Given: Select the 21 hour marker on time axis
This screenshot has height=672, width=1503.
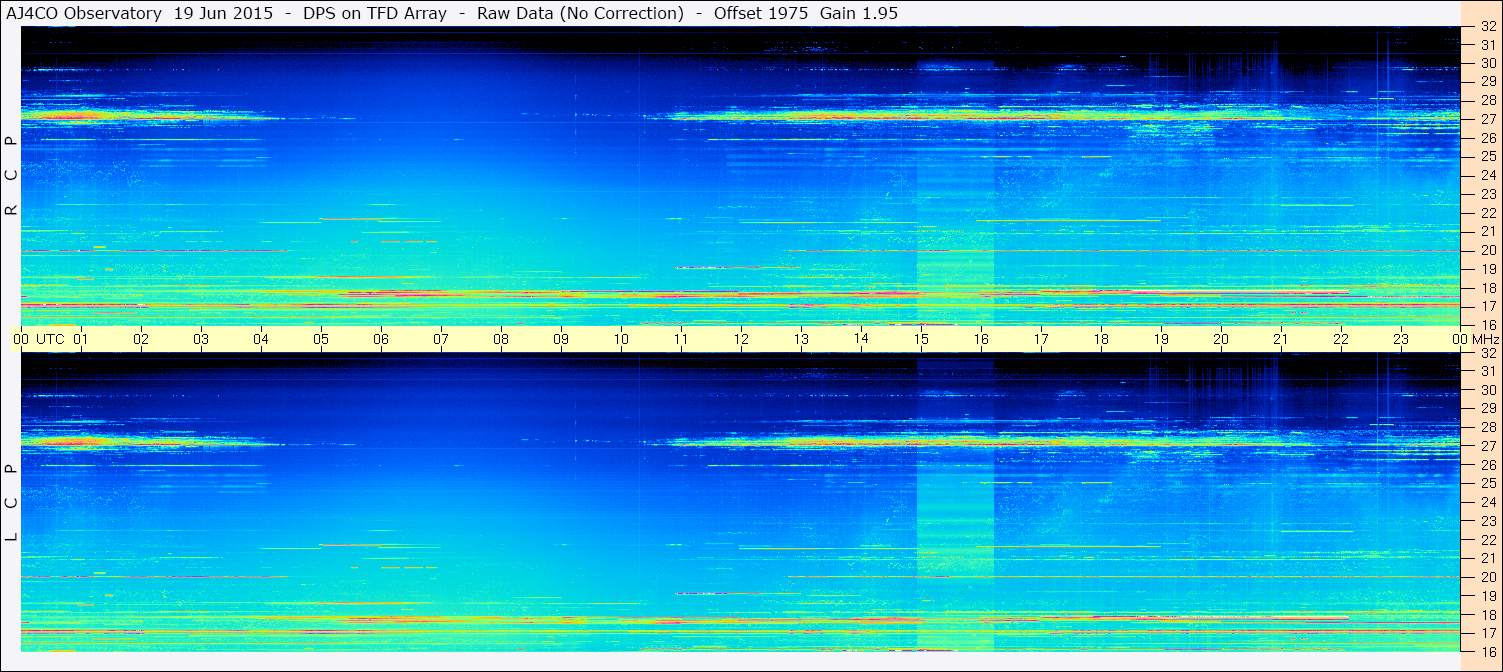Looking at the screenshot, I should click(x=1281, y=339).
